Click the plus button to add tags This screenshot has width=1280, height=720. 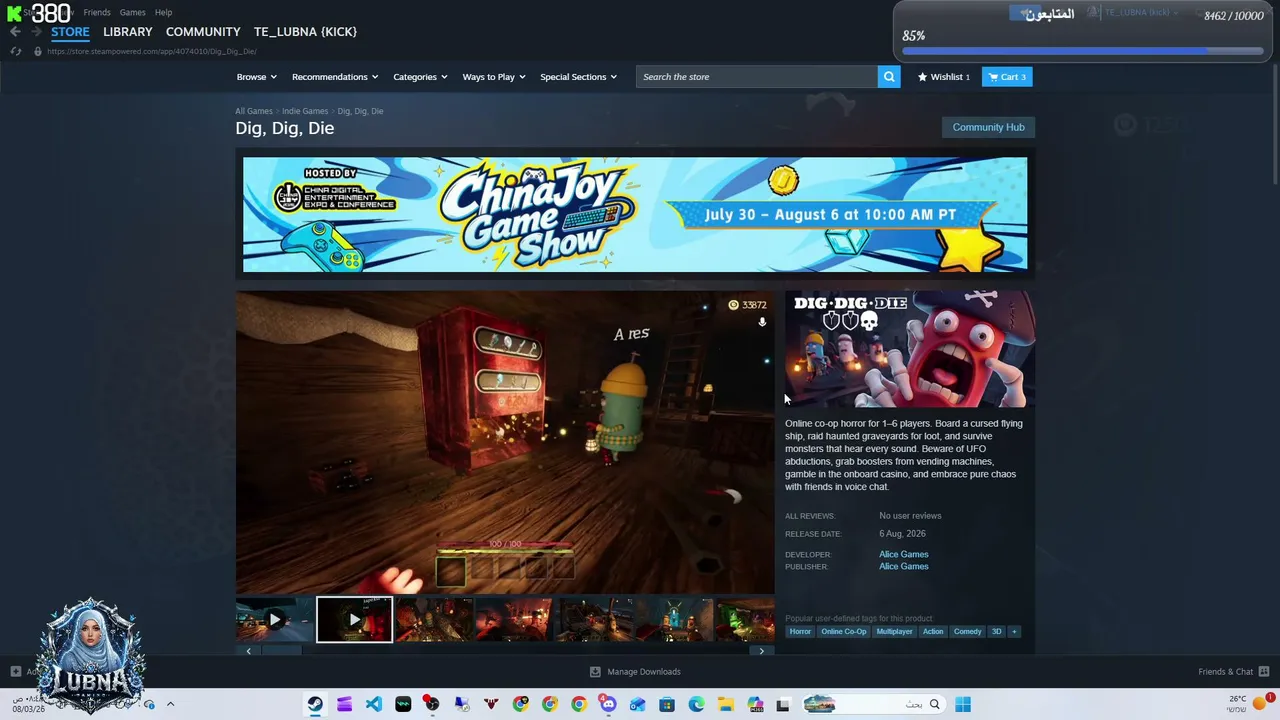click(1014, 632)
